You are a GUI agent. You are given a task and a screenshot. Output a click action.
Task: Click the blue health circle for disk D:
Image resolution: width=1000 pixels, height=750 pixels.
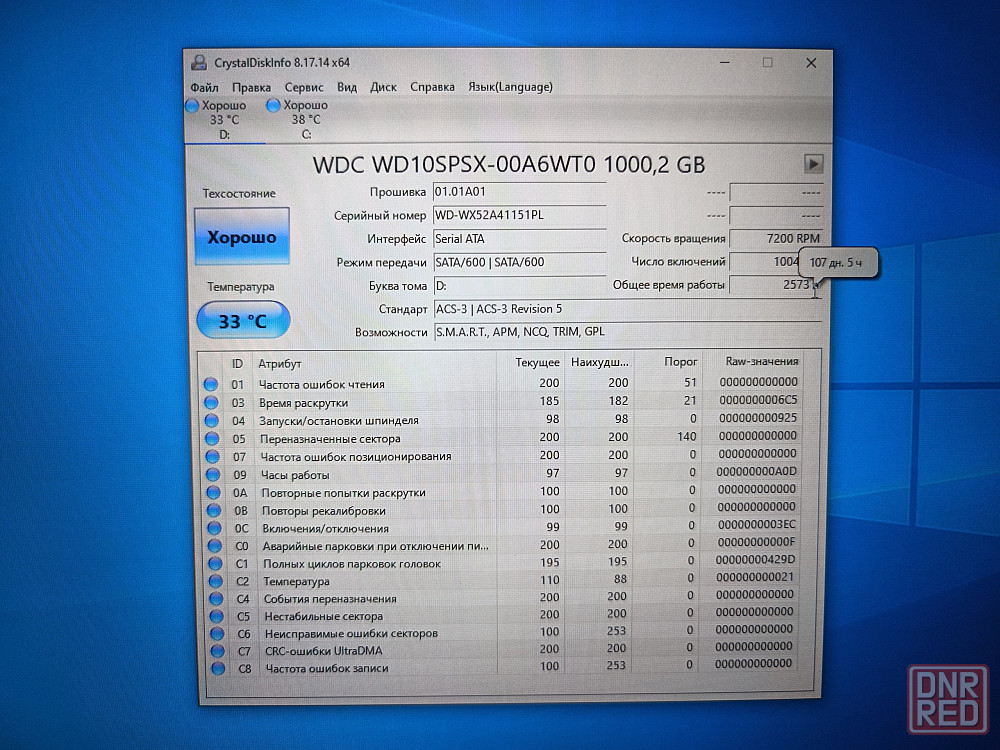(x=193, y=105)
